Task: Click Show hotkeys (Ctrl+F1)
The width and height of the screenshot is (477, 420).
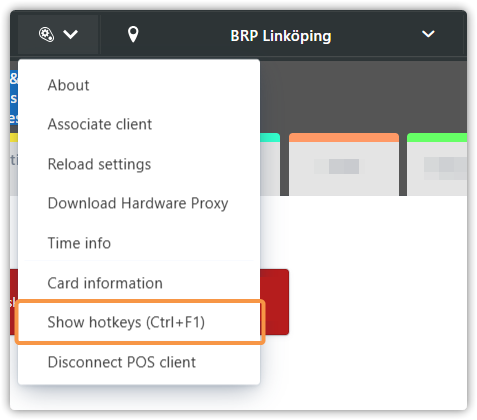Action: pyautogui.click(x=139, y=322)
